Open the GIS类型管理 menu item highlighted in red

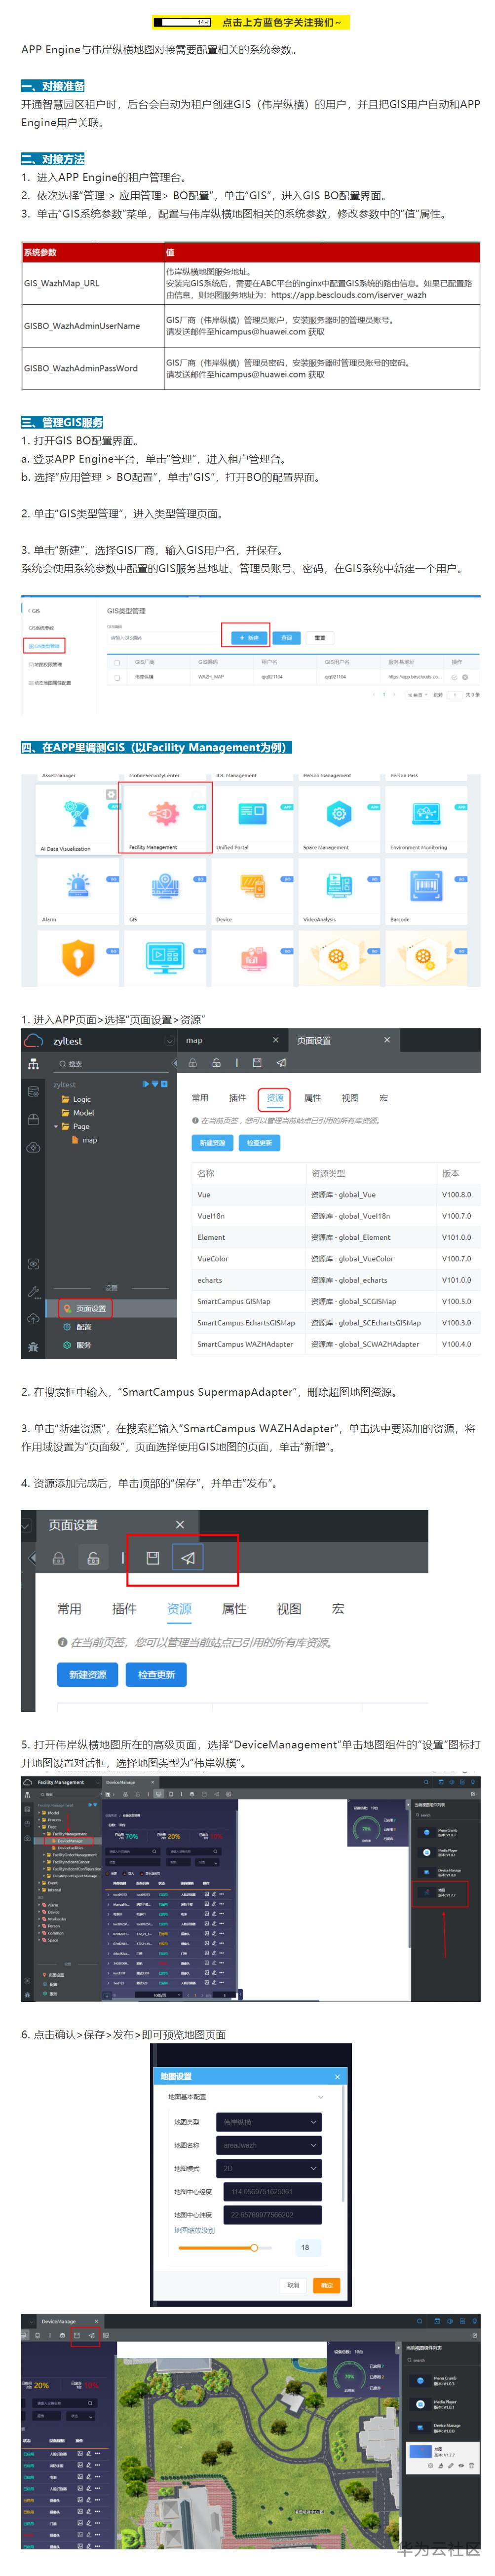[x=44, y=646]
